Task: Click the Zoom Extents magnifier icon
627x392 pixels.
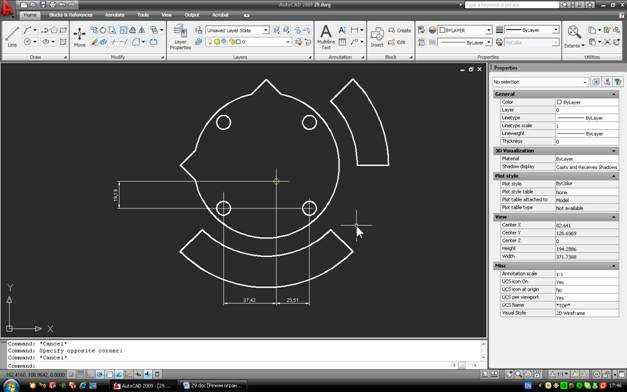Action: coord(574,32)
